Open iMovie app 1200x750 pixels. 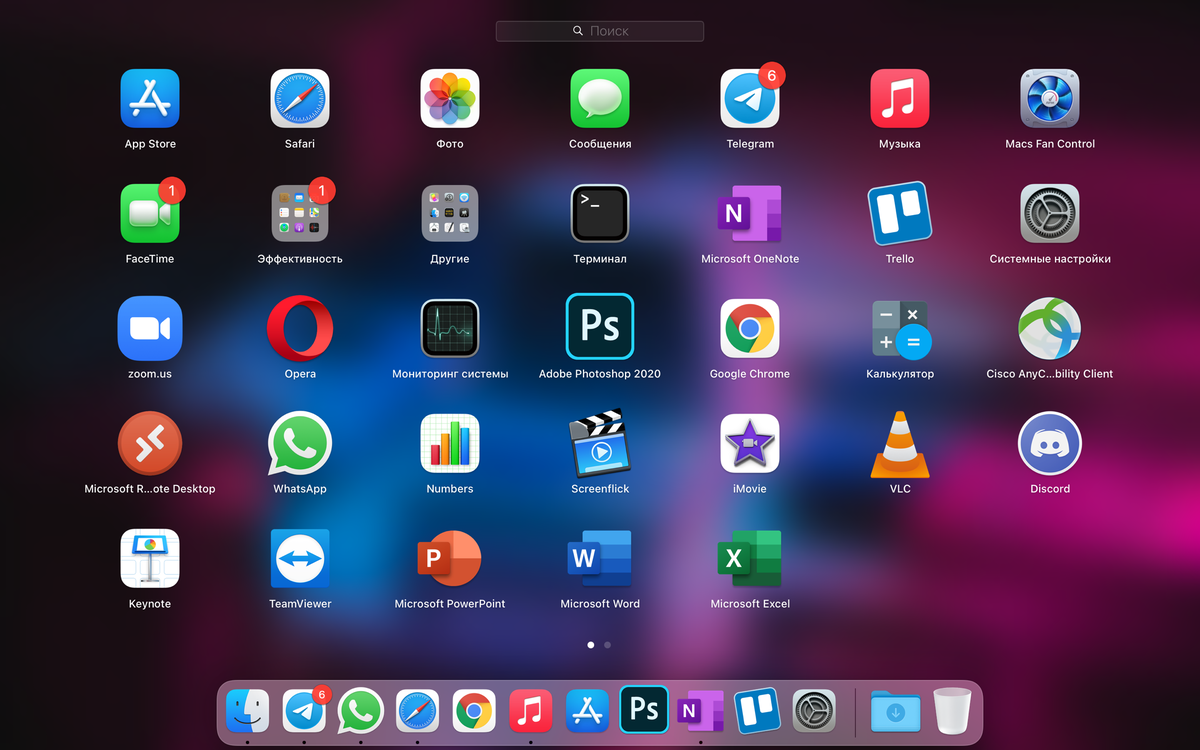pos(750,444)
